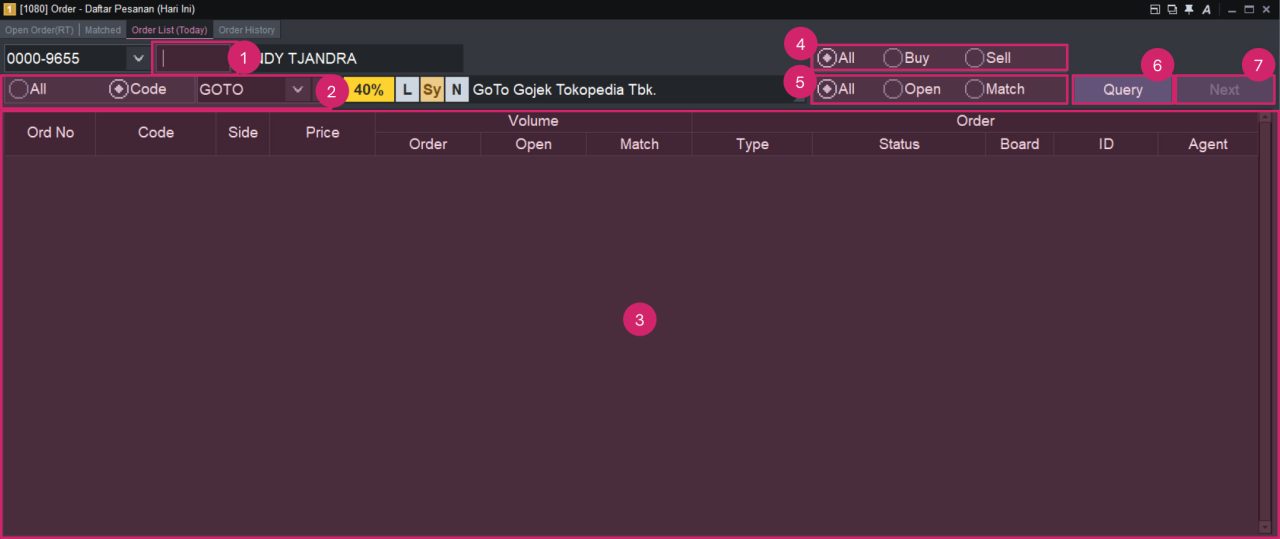Click the N badge beside stock name

click(x=456, y=89)
